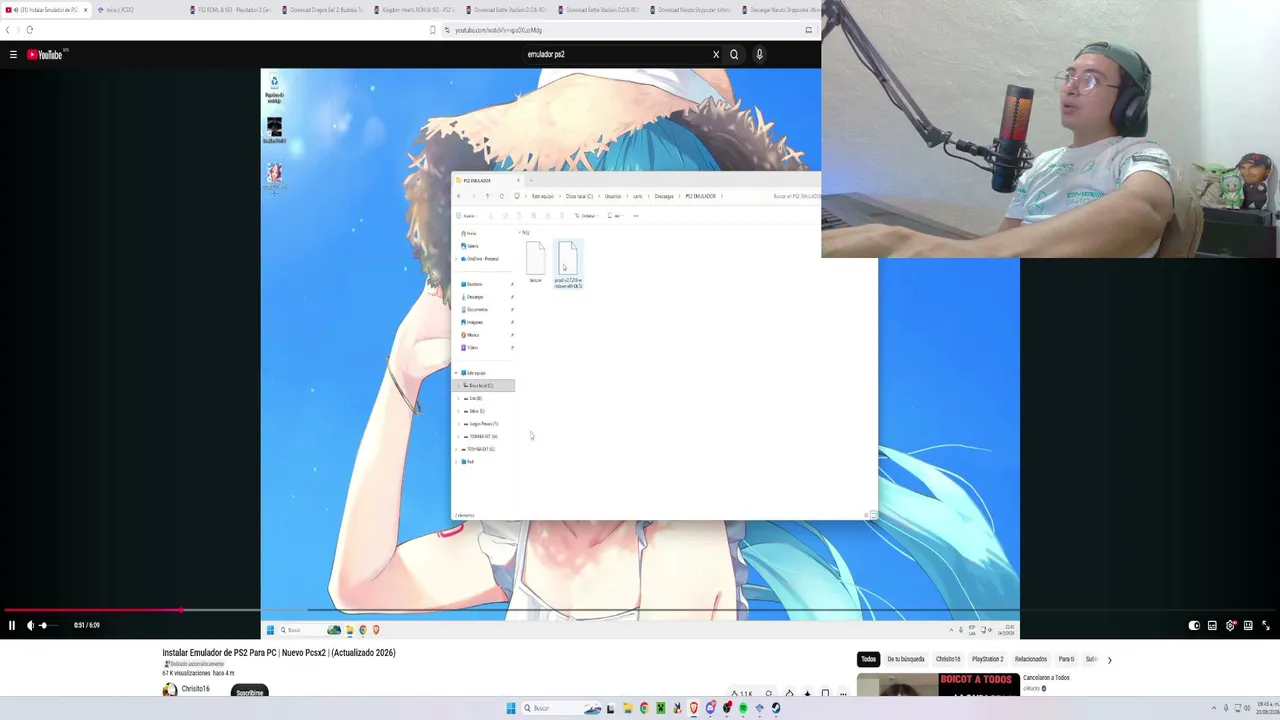This screenshot has height=720, width=1280.
Task: Expand the 'Disco local (C:)' tree node
Action: click(459, 386)
